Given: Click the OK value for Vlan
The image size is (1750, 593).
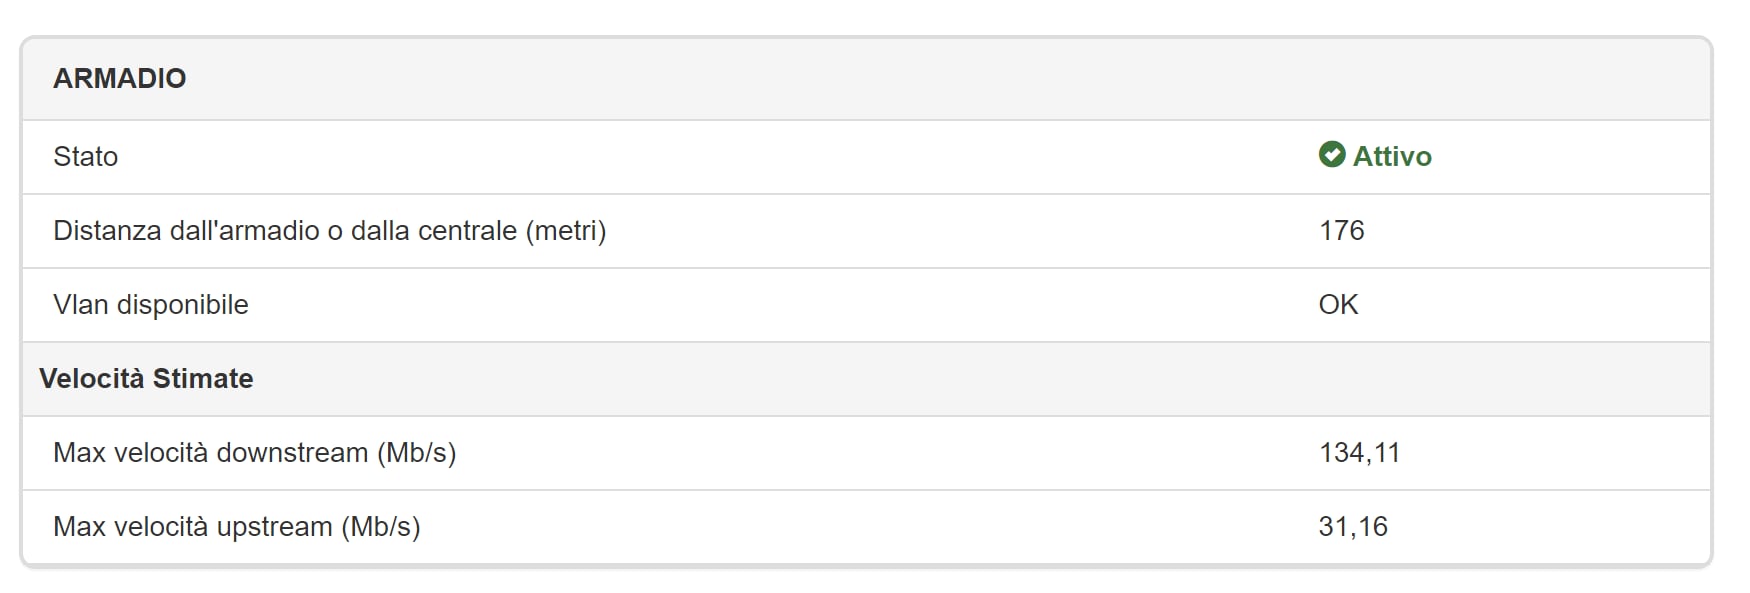Looking at the screenshot, I should (1339, 304).
